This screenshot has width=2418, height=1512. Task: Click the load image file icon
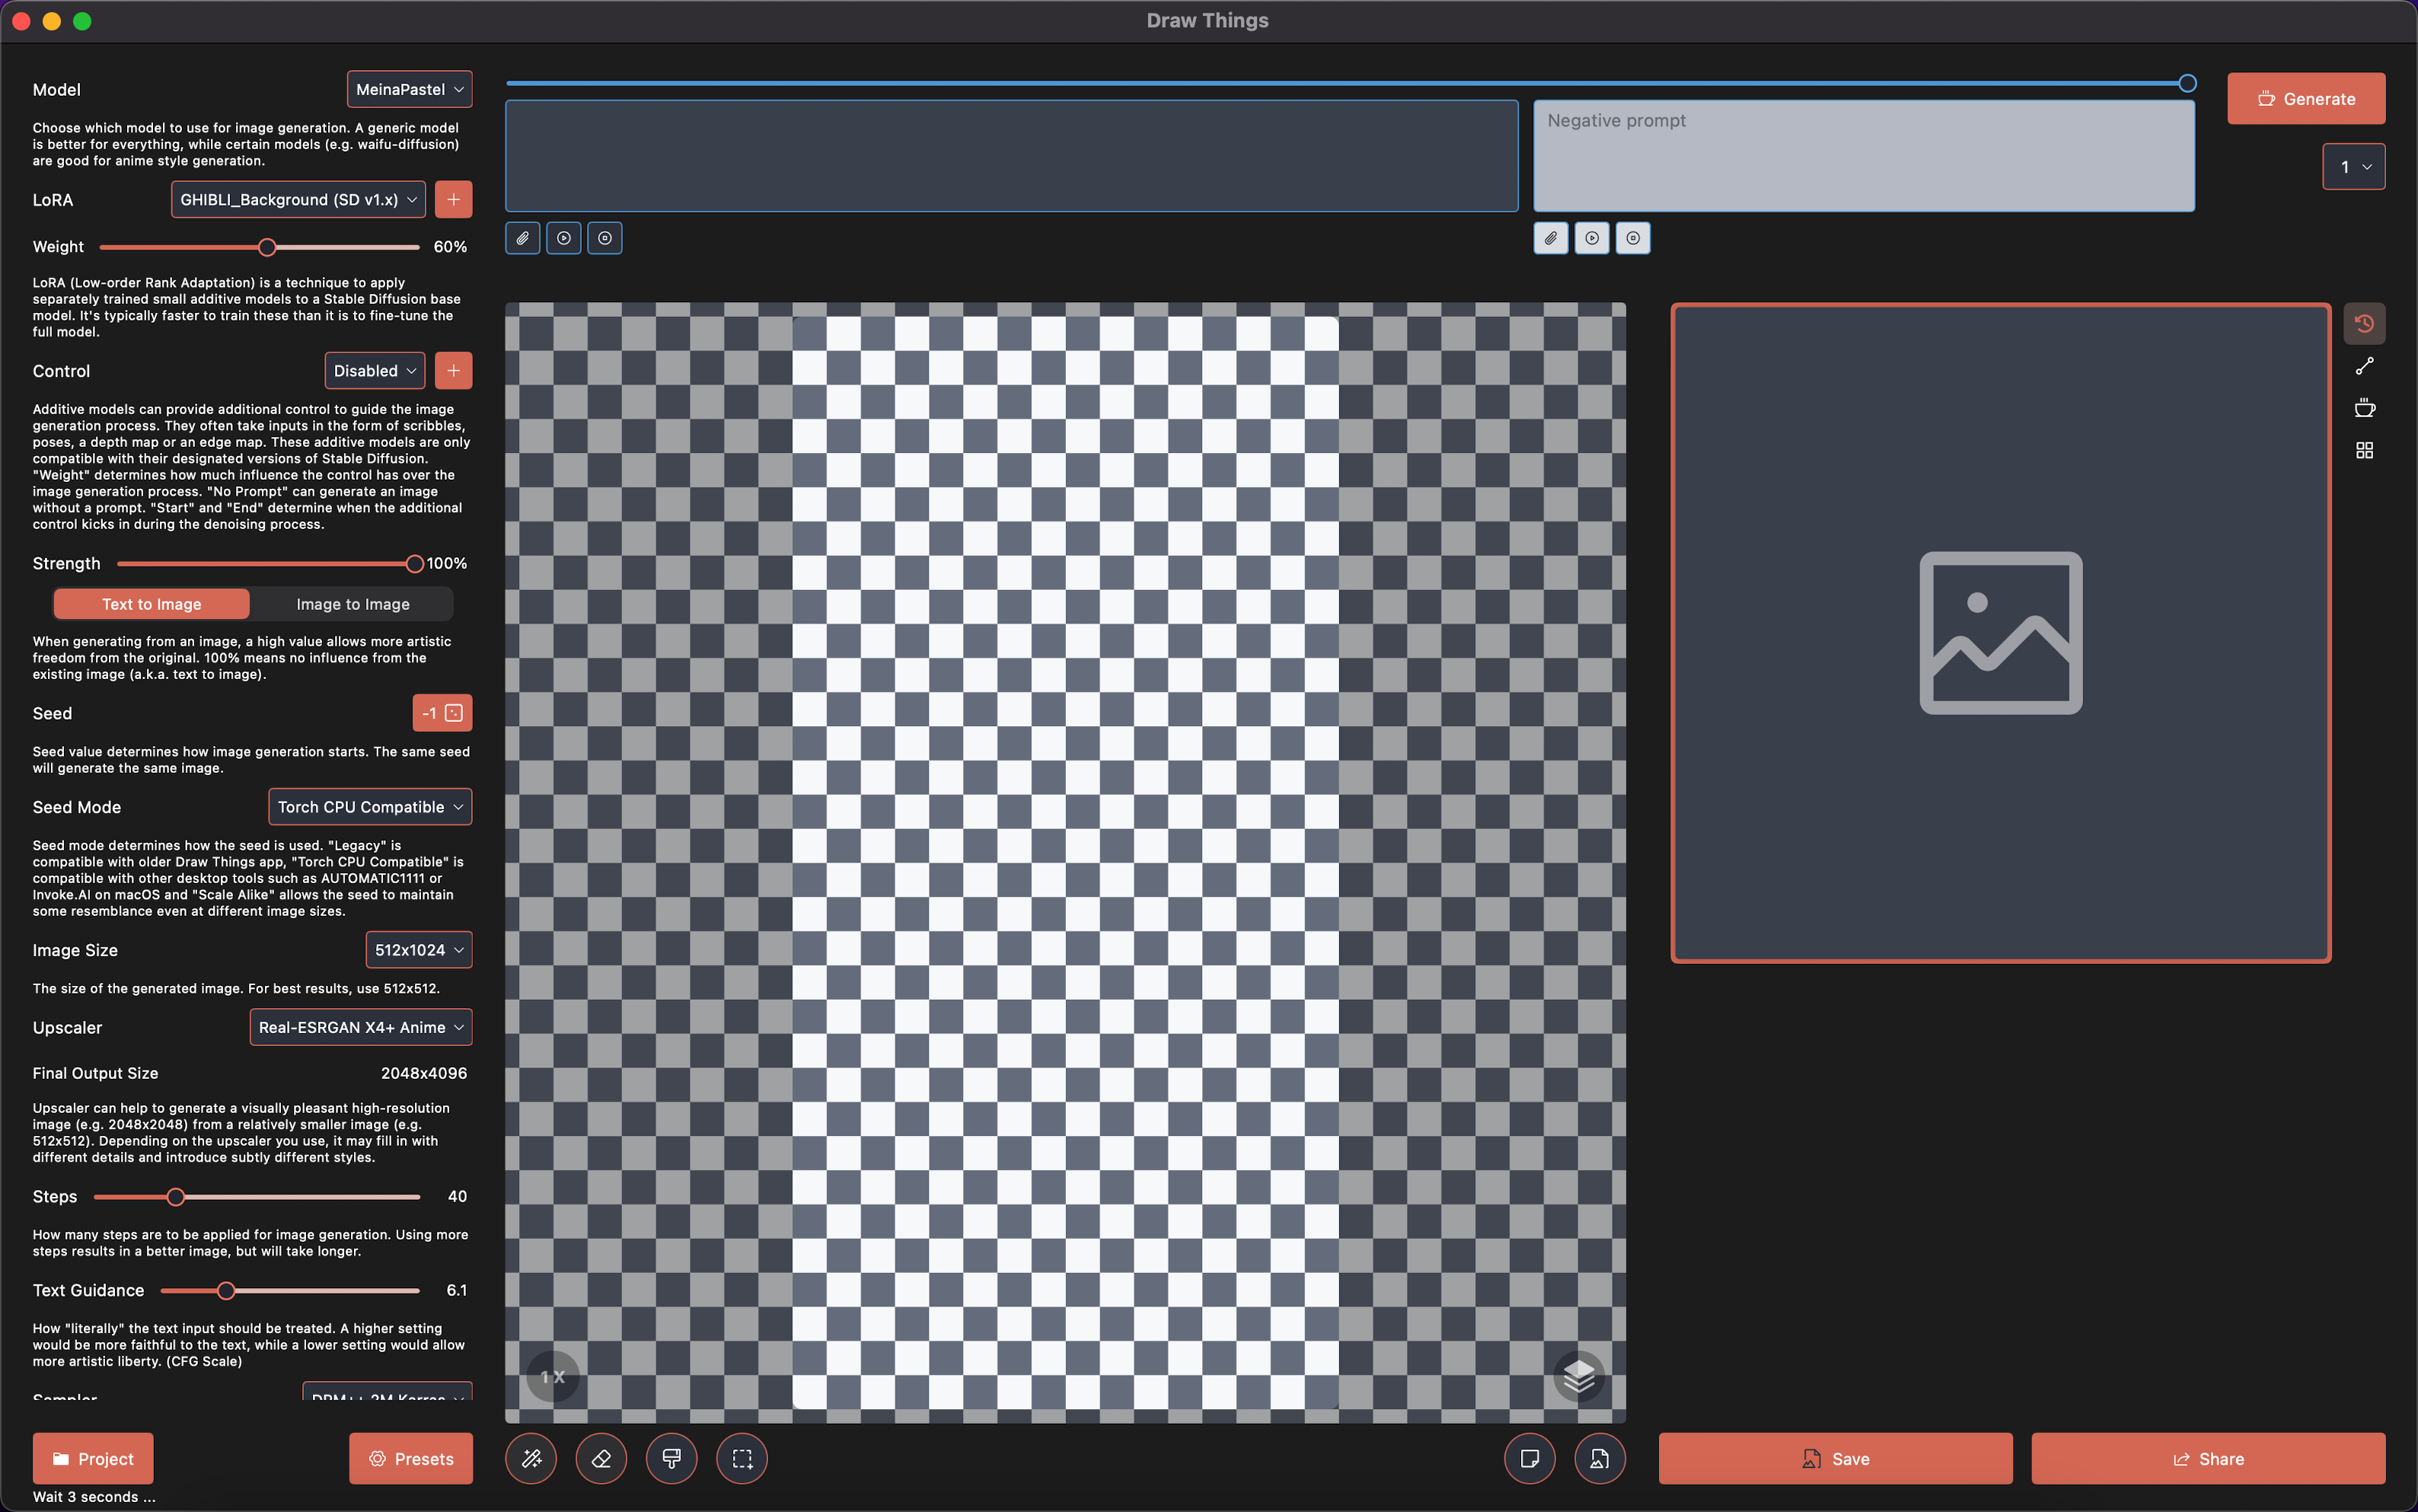[1599, 1458]
